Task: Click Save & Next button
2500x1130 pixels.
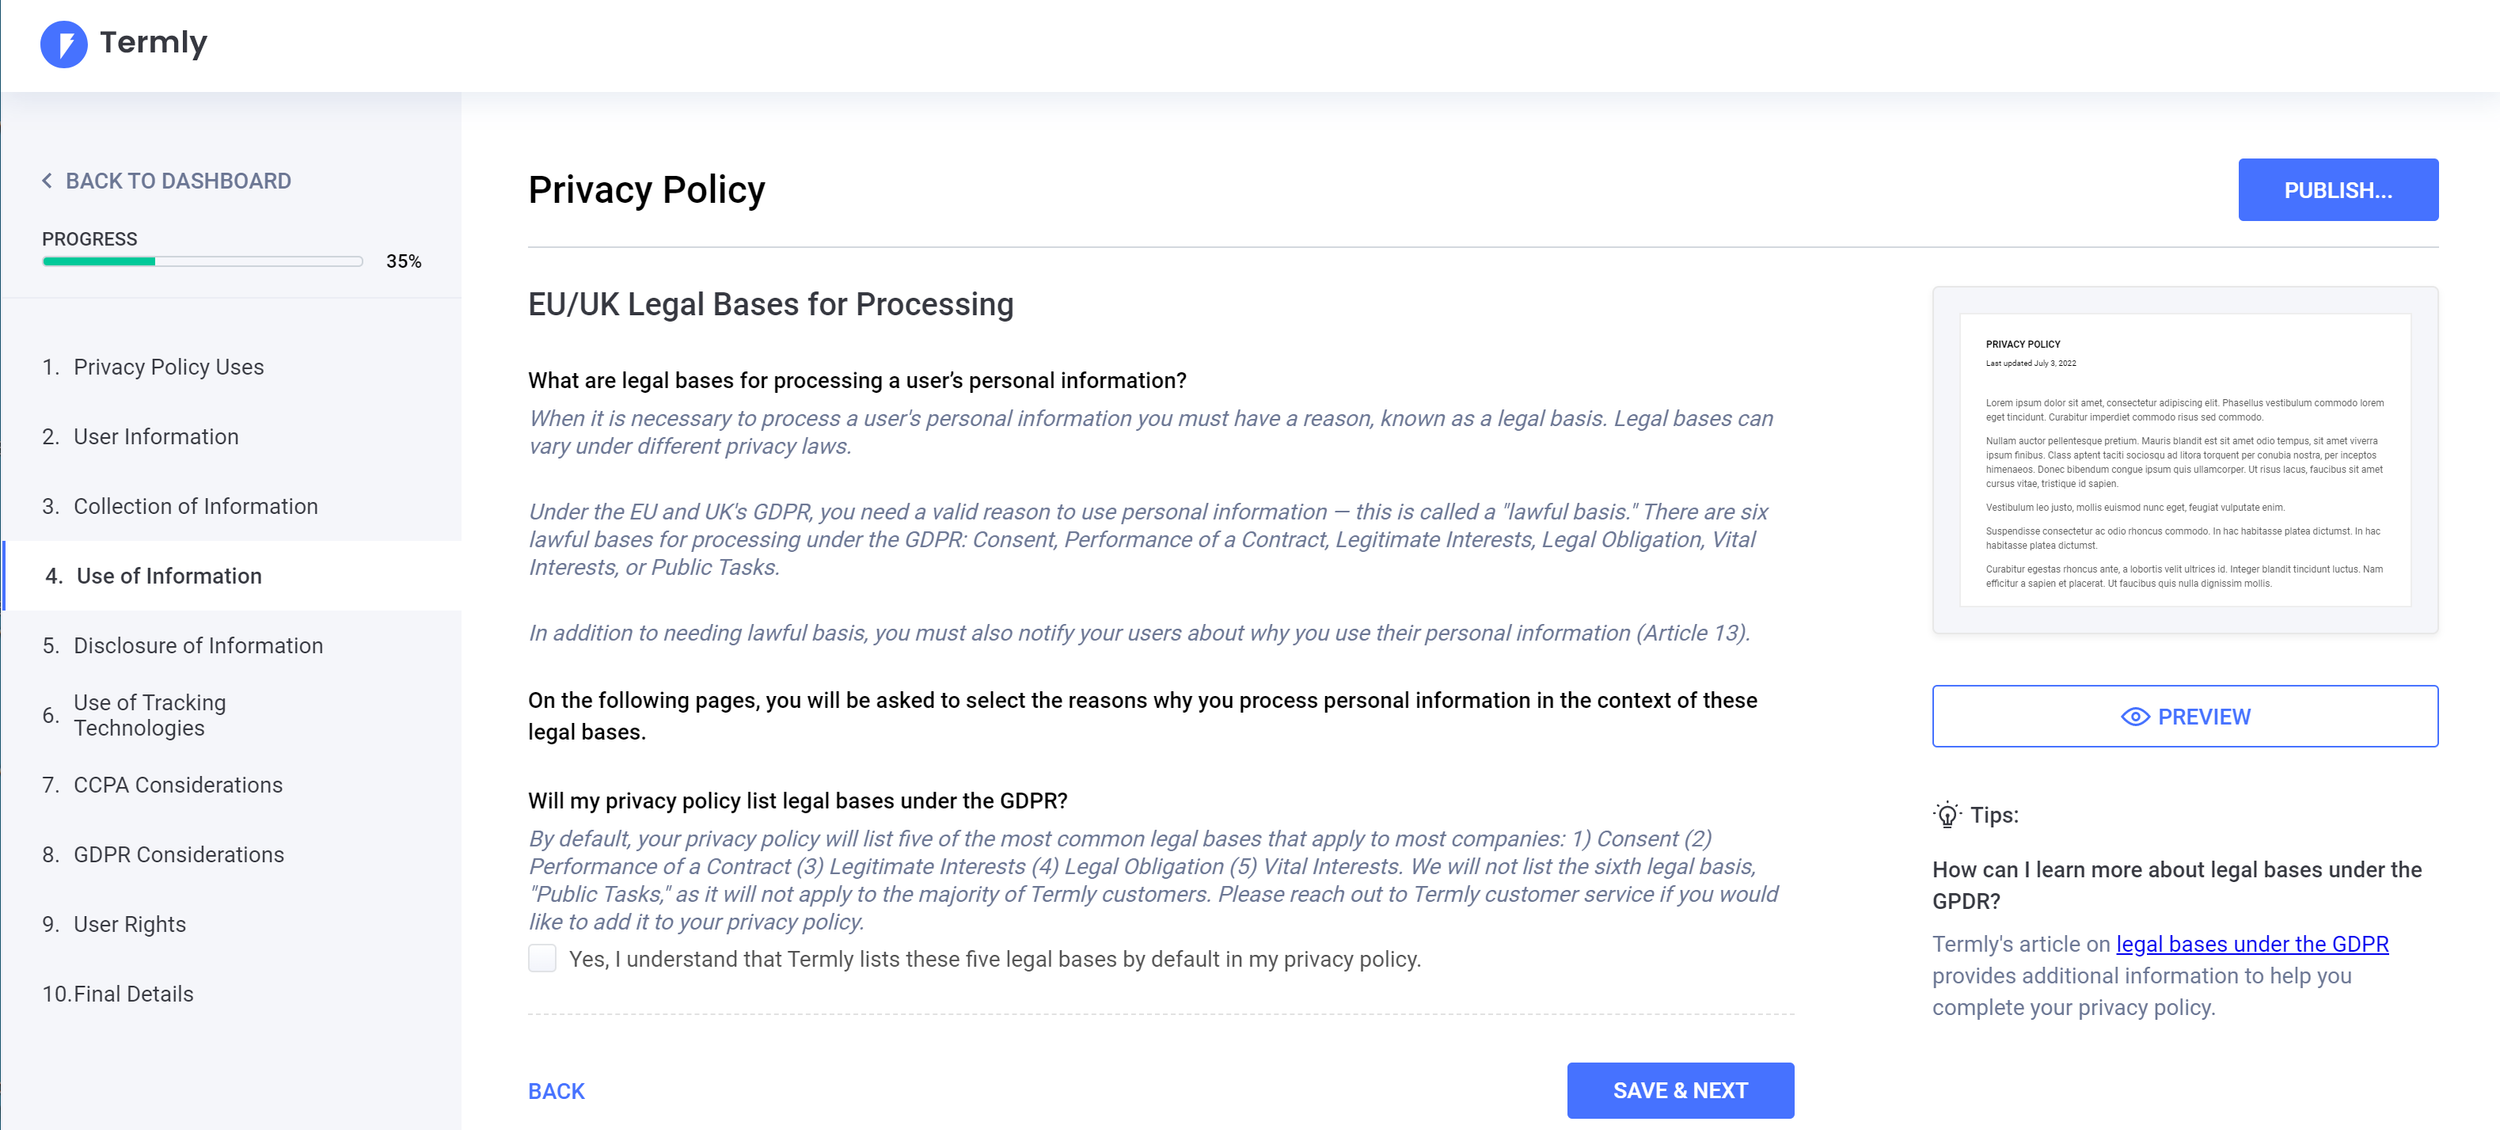Action: 1680,1090
